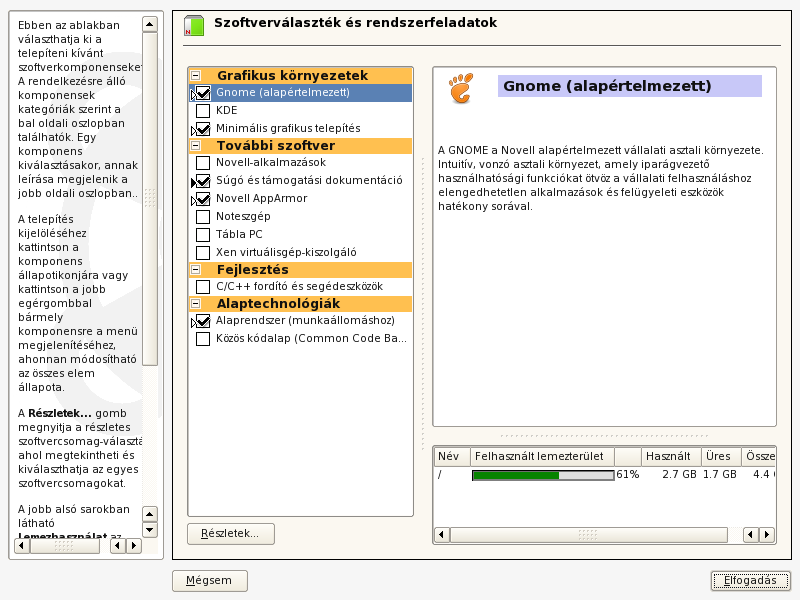Click help panel vertical scrollbar thumb
800x600 pixels.
(x=149, y=199)
